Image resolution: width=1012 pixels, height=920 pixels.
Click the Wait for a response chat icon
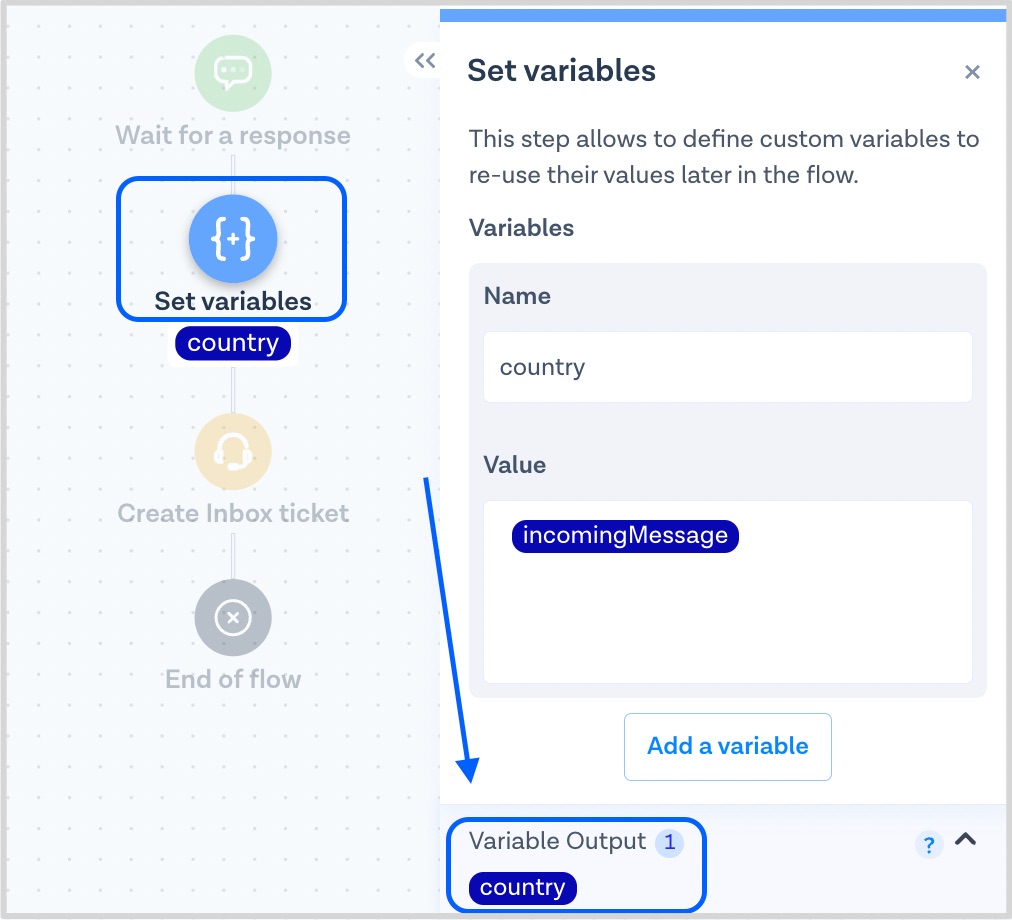coord(233,72)
